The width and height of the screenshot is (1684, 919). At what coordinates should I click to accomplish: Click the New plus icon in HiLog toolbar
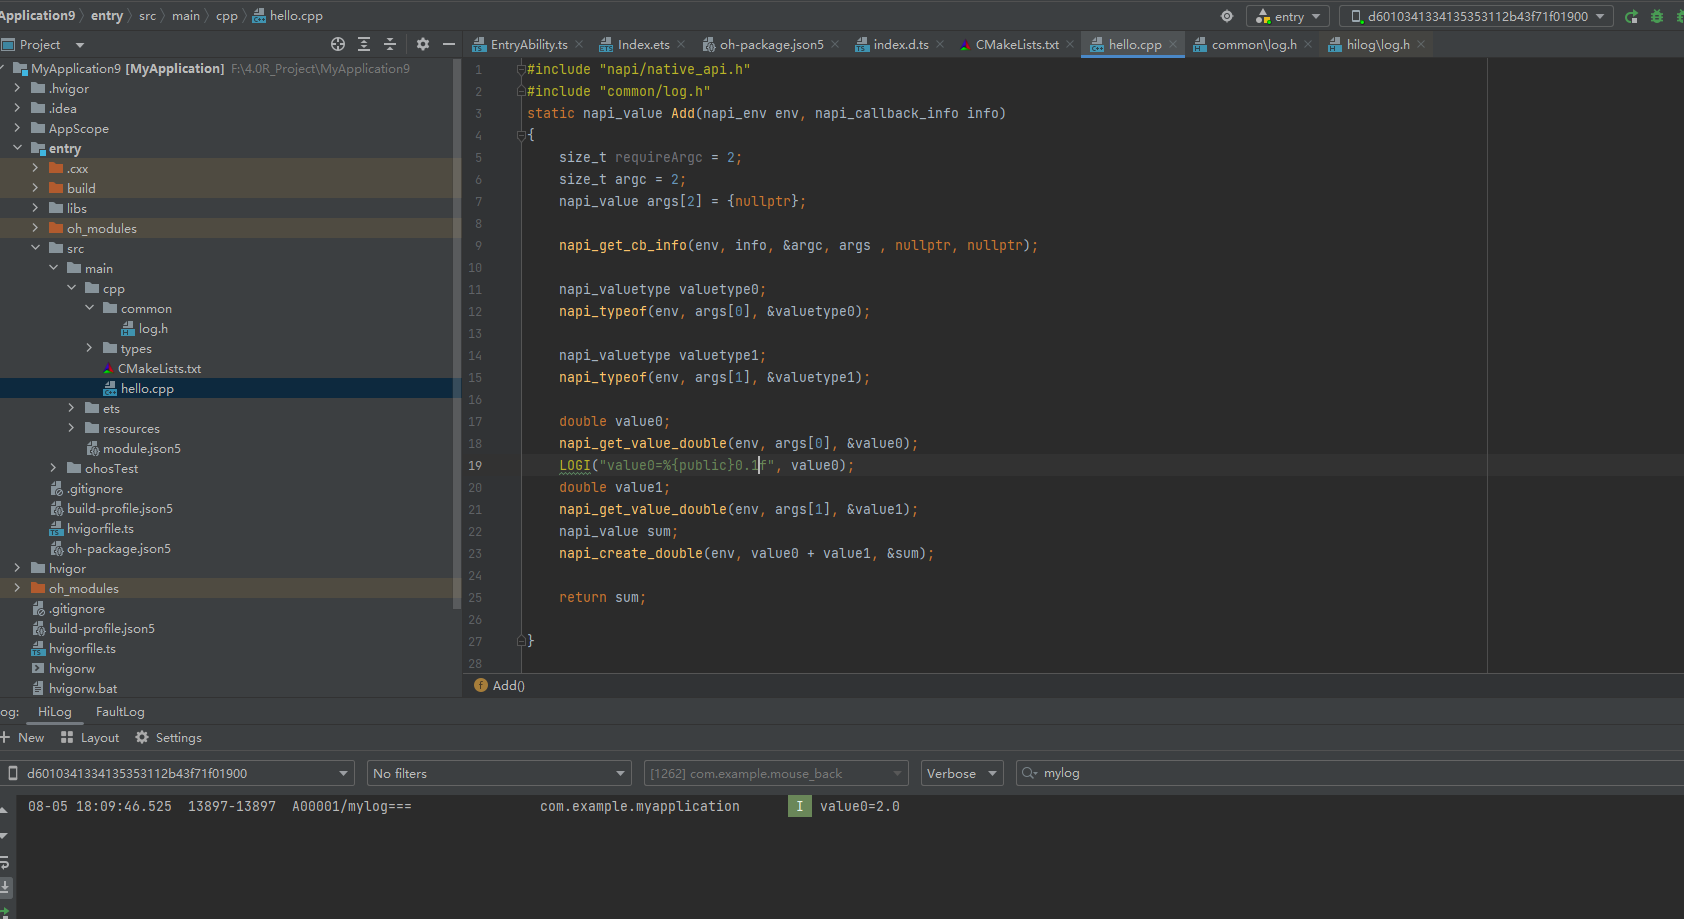(x=5, y=737)
